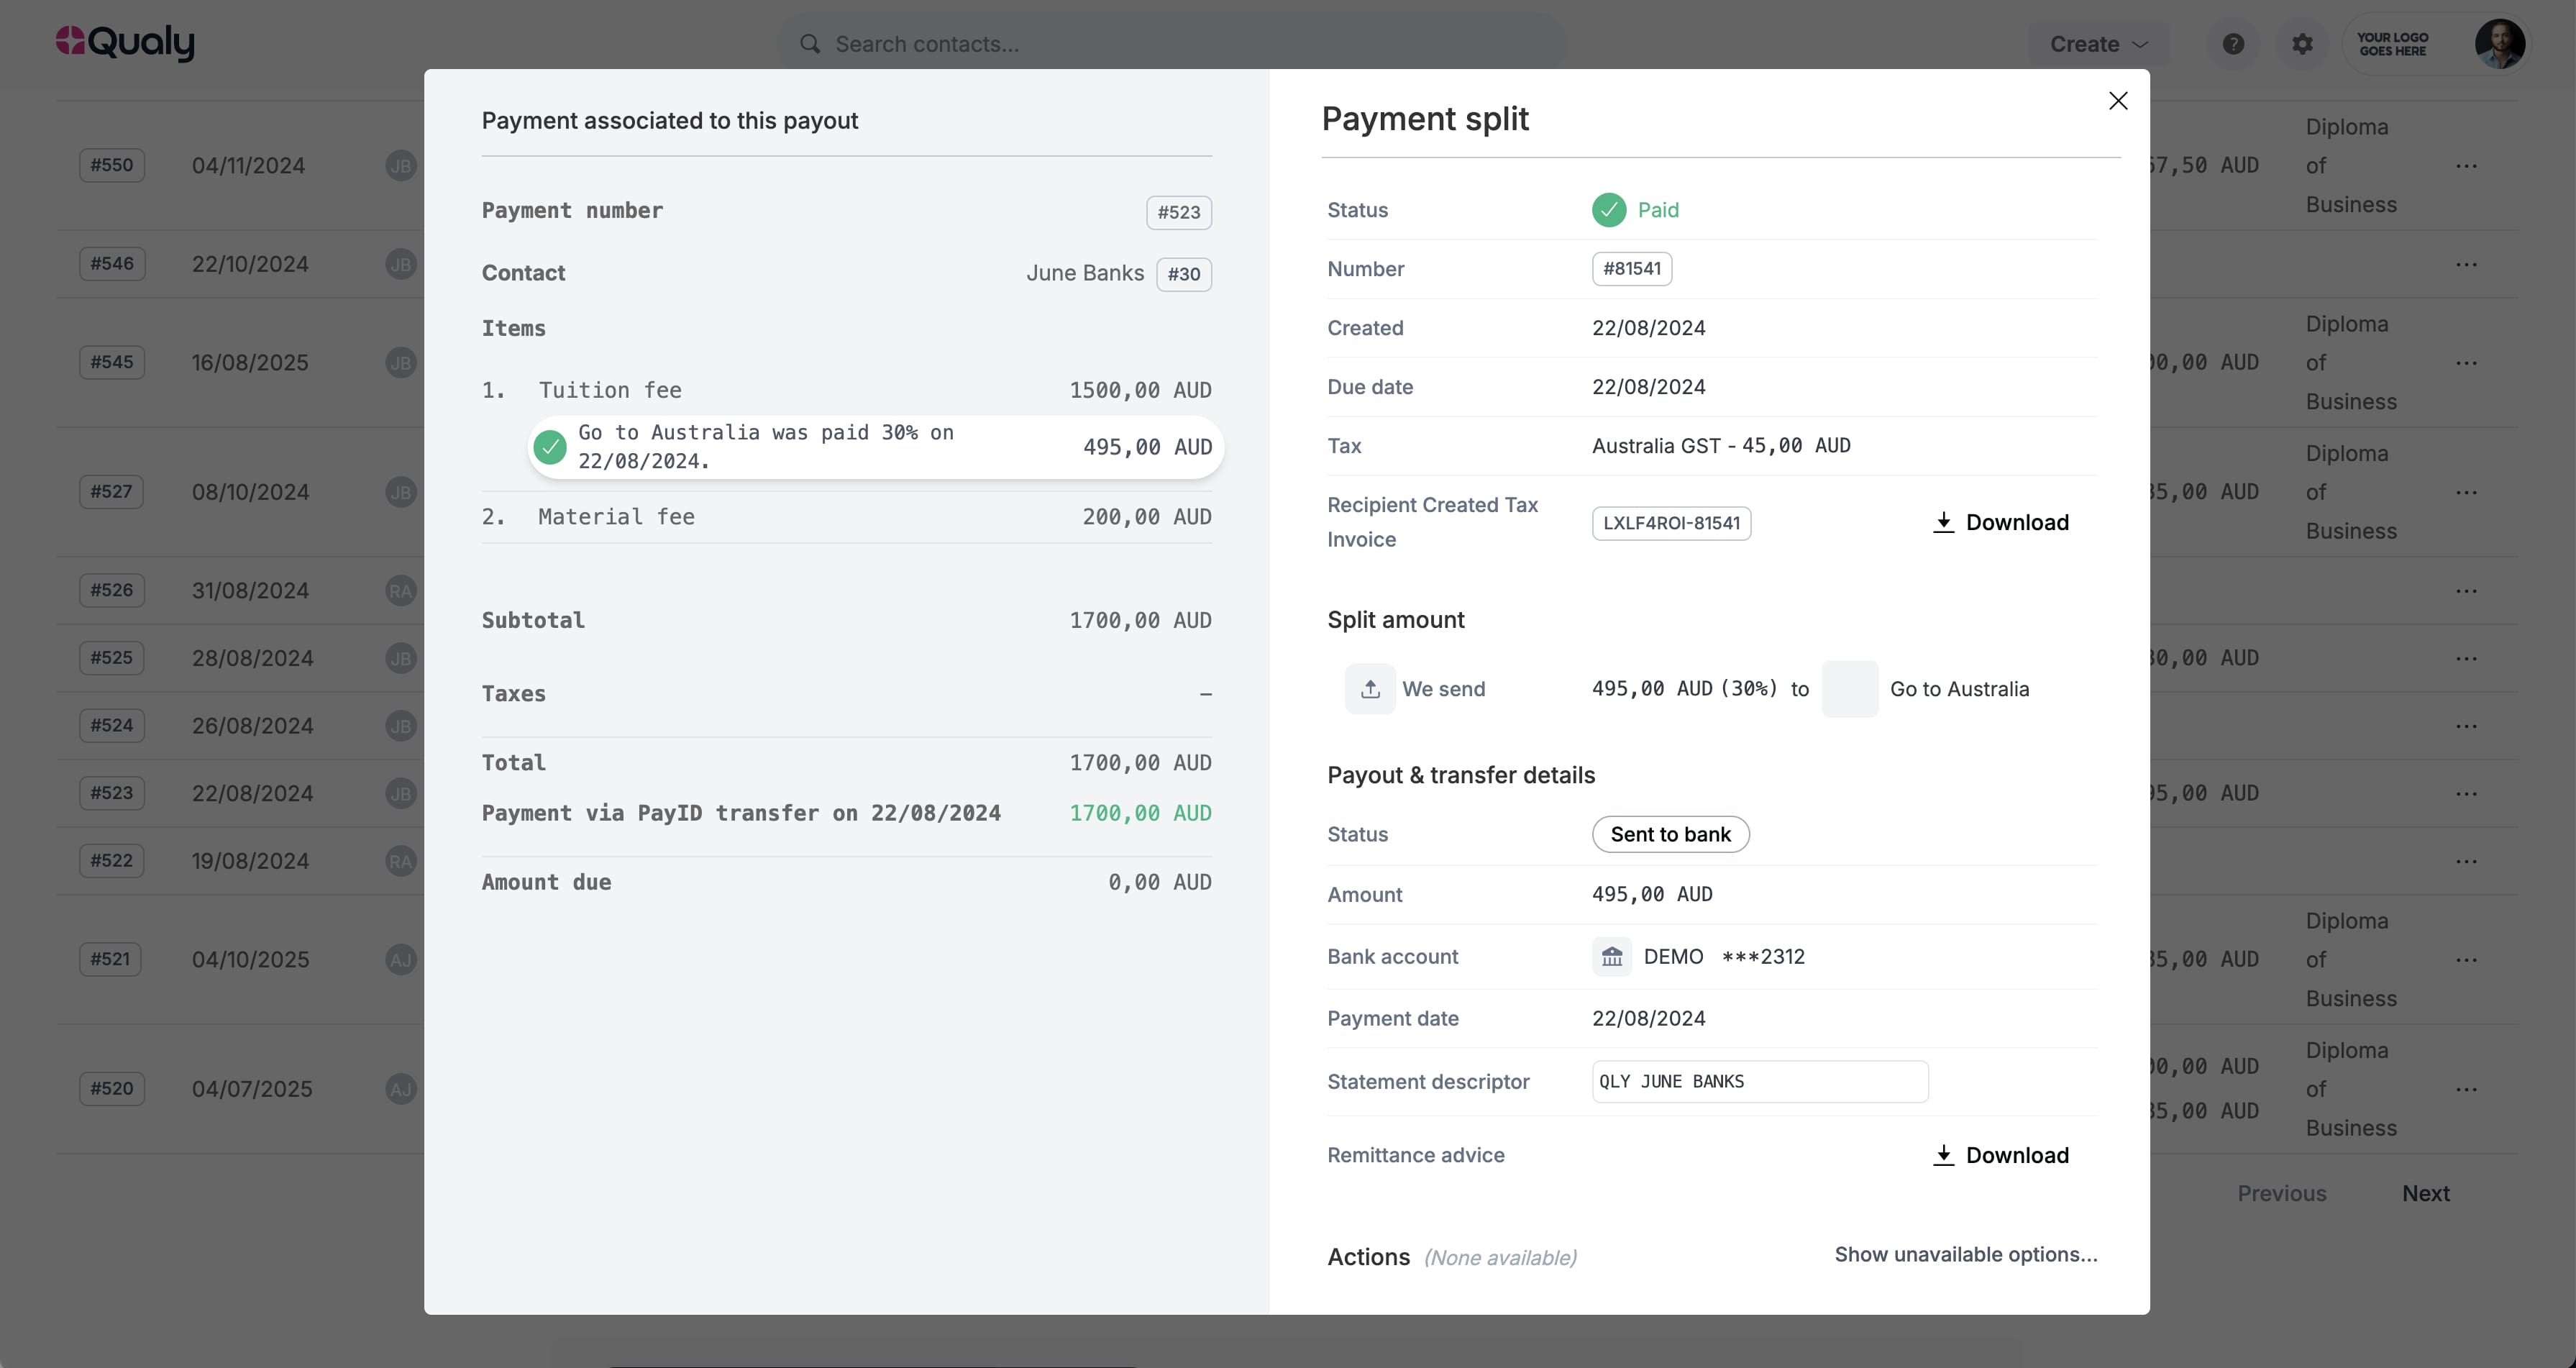
Task: Click payment badge #550 in list
Action: tap(112, 165)
